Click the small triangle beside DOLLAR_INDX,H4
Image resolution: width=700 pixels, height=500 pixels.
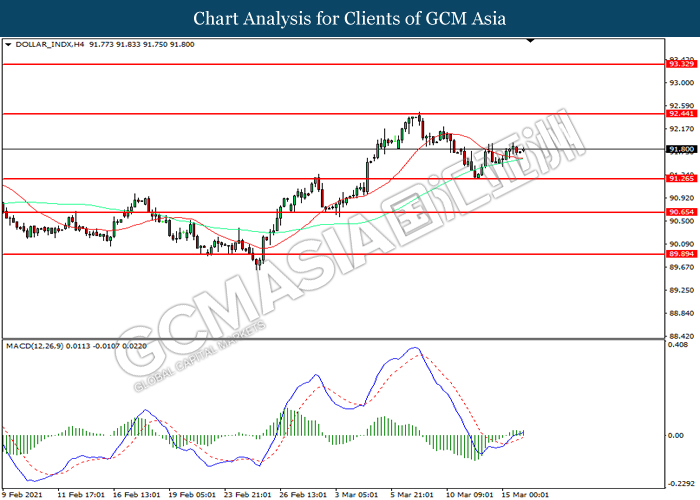(8, 45)
